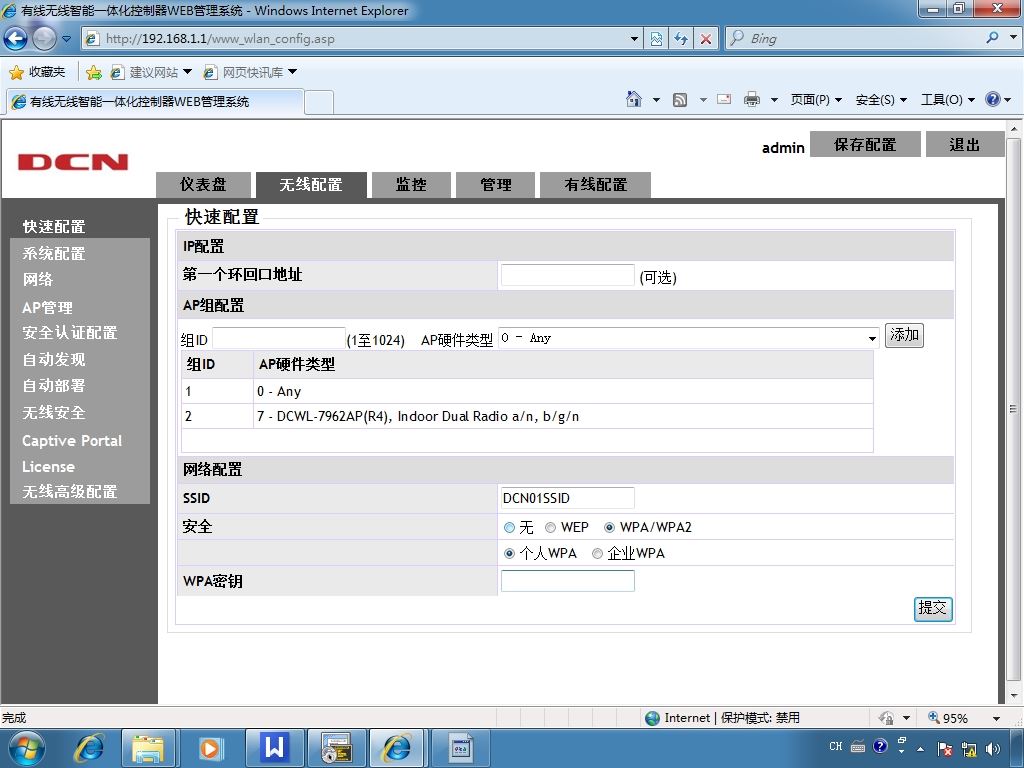Open 无线高级配置 in the sidebar
The width and height of the screenshot is (1024, 768).
coord(70,491)
